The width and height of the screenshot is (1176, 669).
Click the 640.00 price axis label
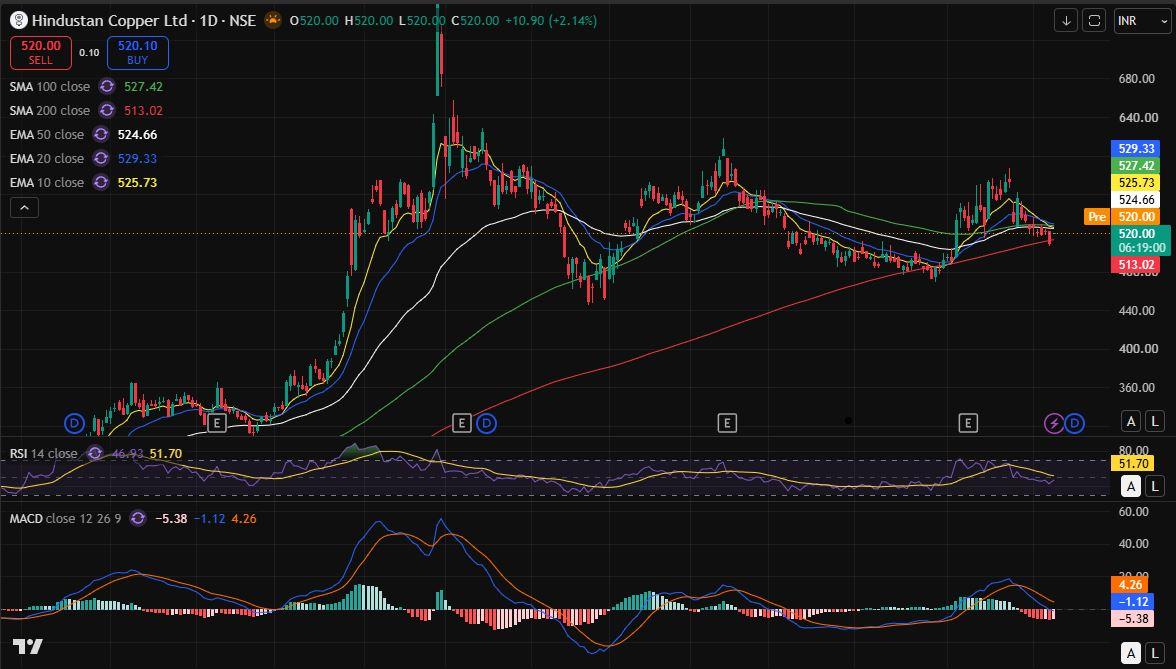(1136, 118)
